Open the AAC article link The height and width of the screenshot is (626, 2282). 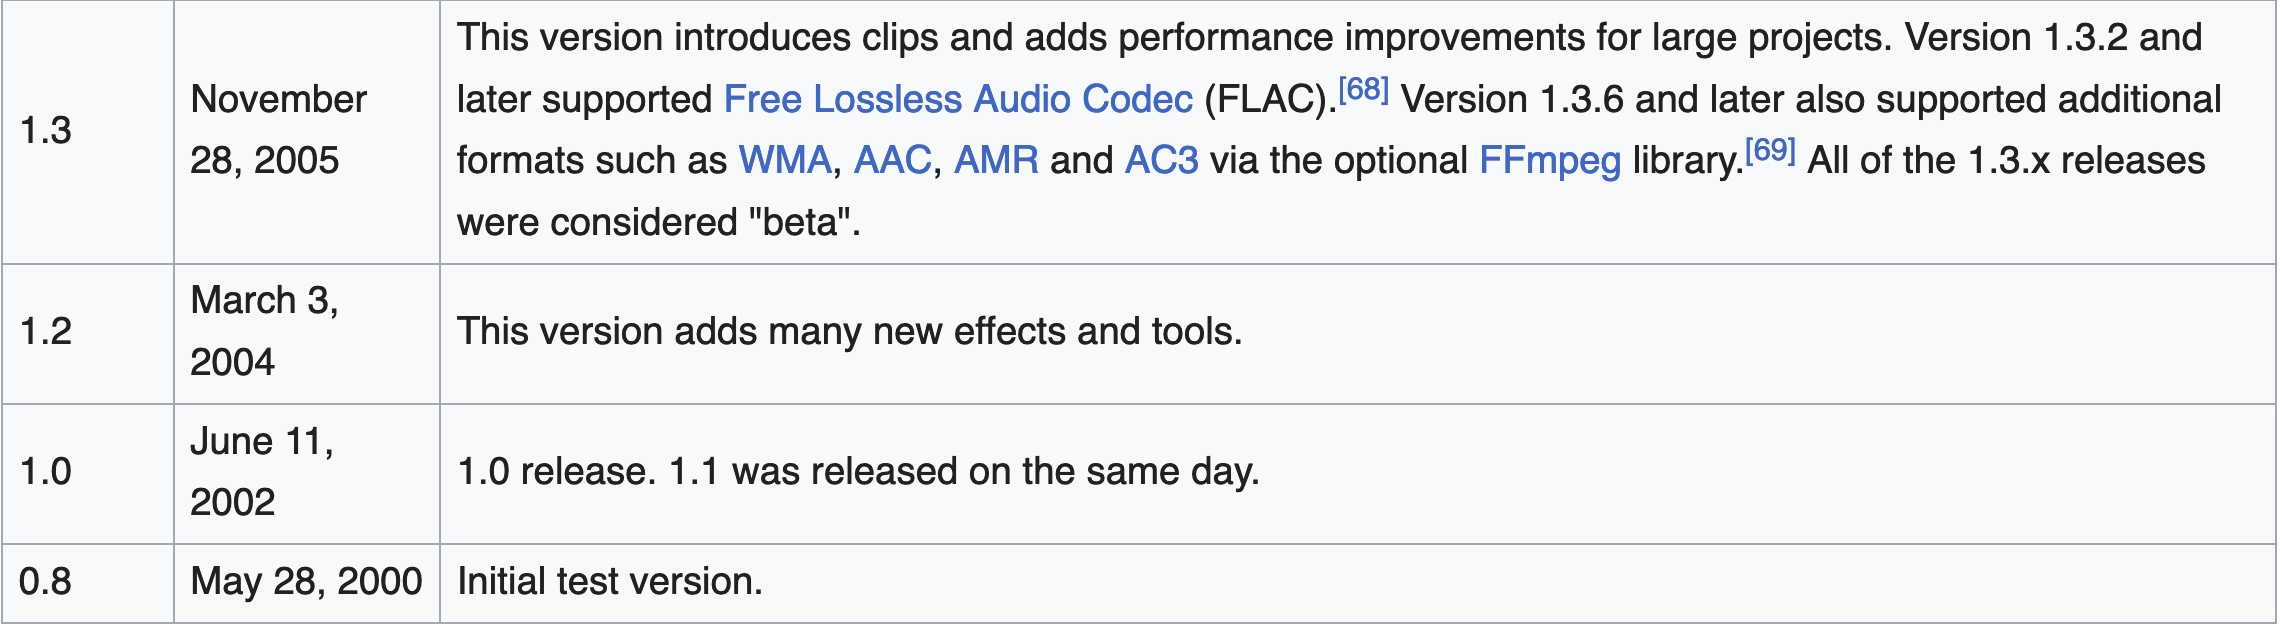coord(892,161)
